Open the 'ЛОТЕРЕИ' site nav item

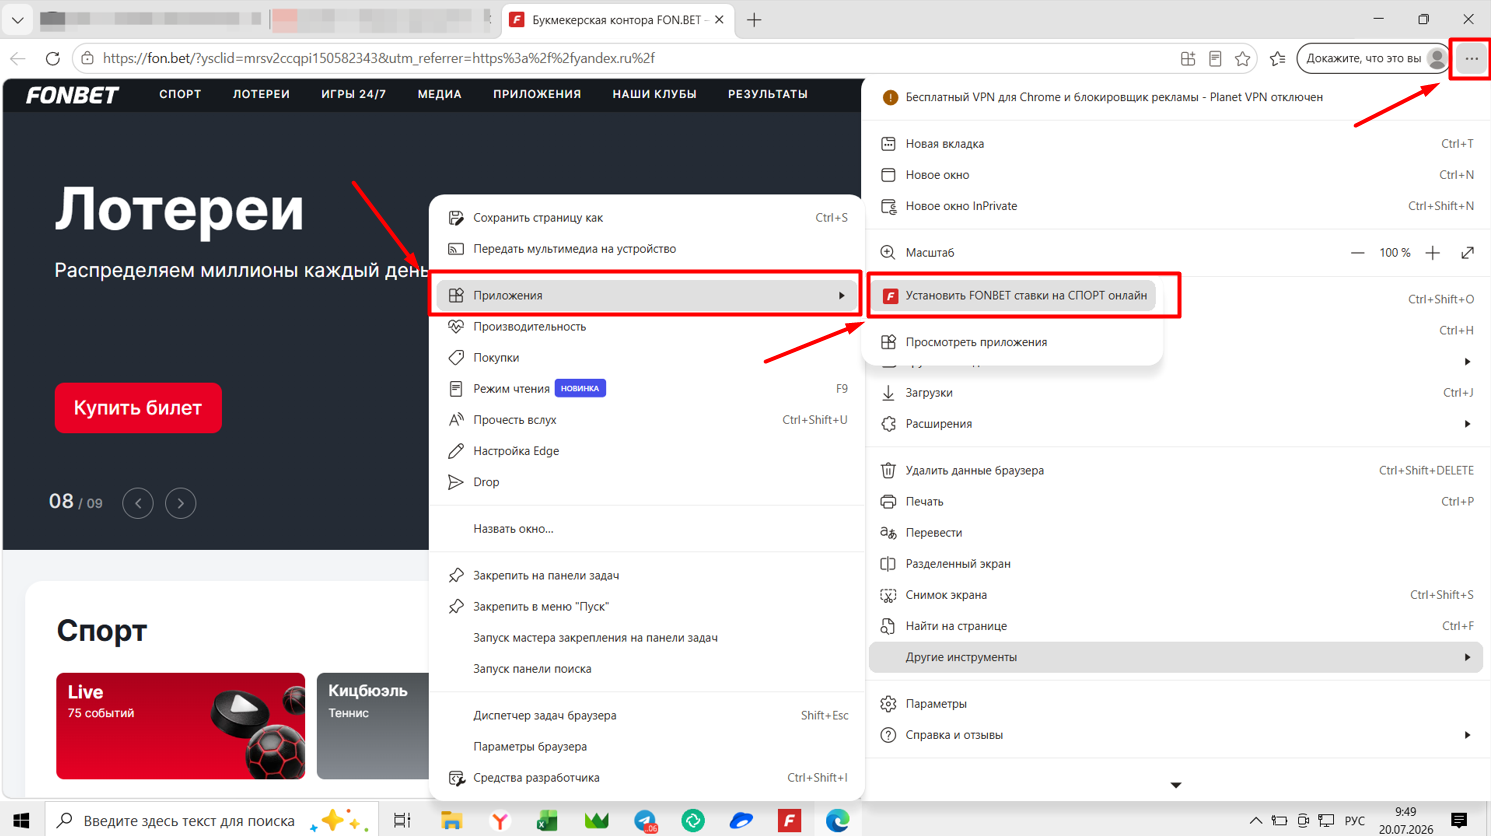[x=261, y=94]
